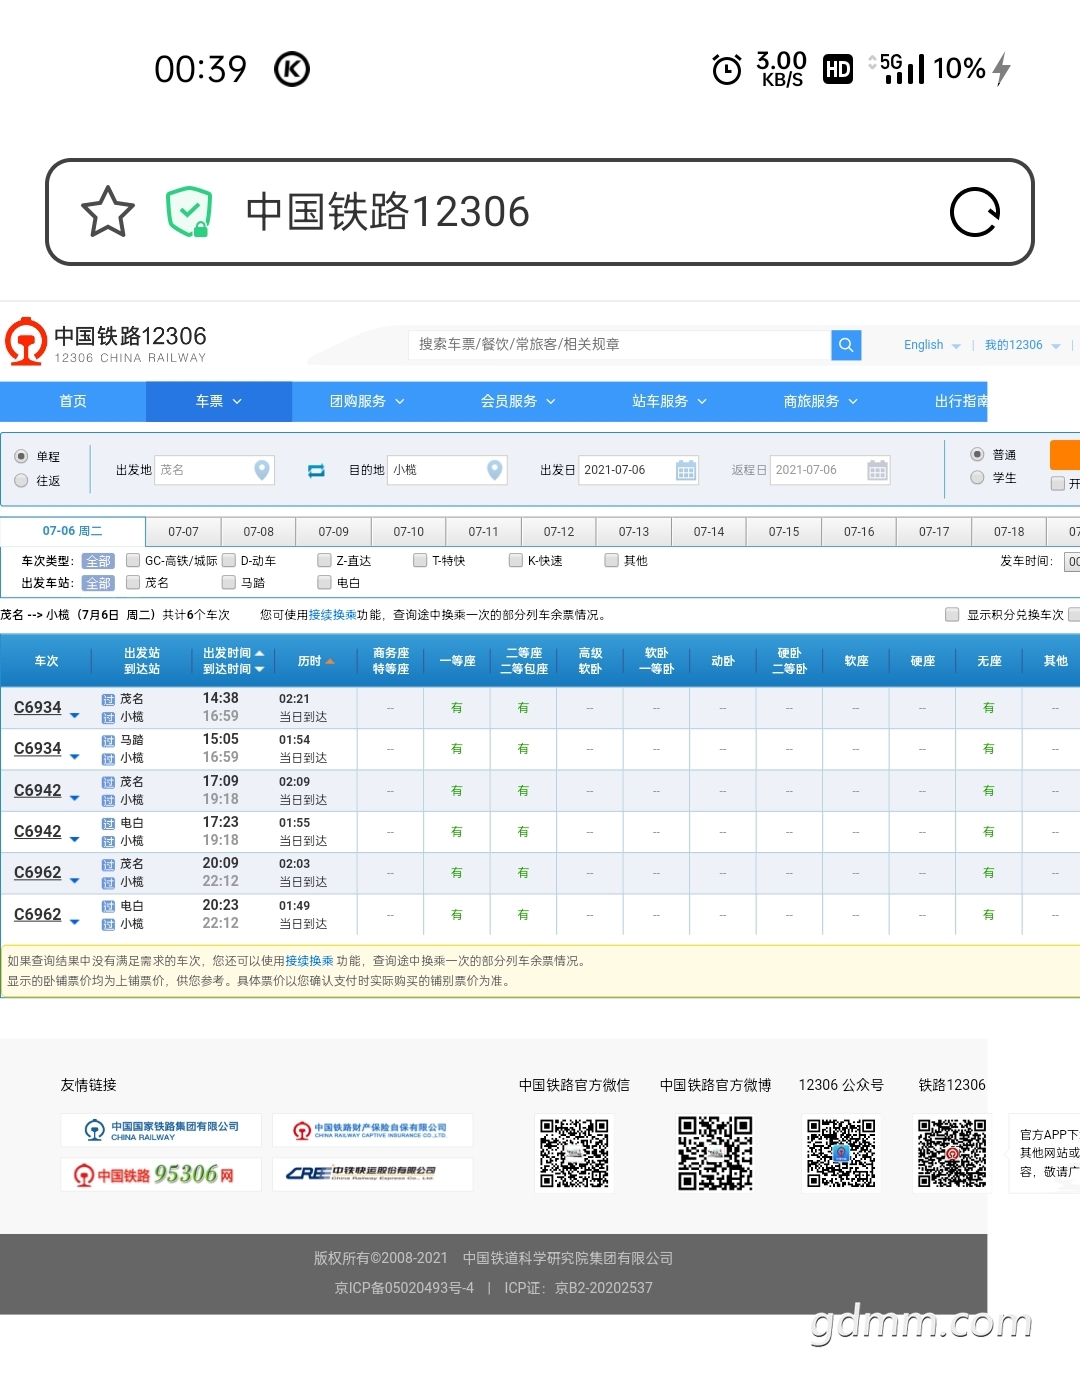
Task: Expand 会员服务 navigation dropdown
Action: (x=518, y=401)
